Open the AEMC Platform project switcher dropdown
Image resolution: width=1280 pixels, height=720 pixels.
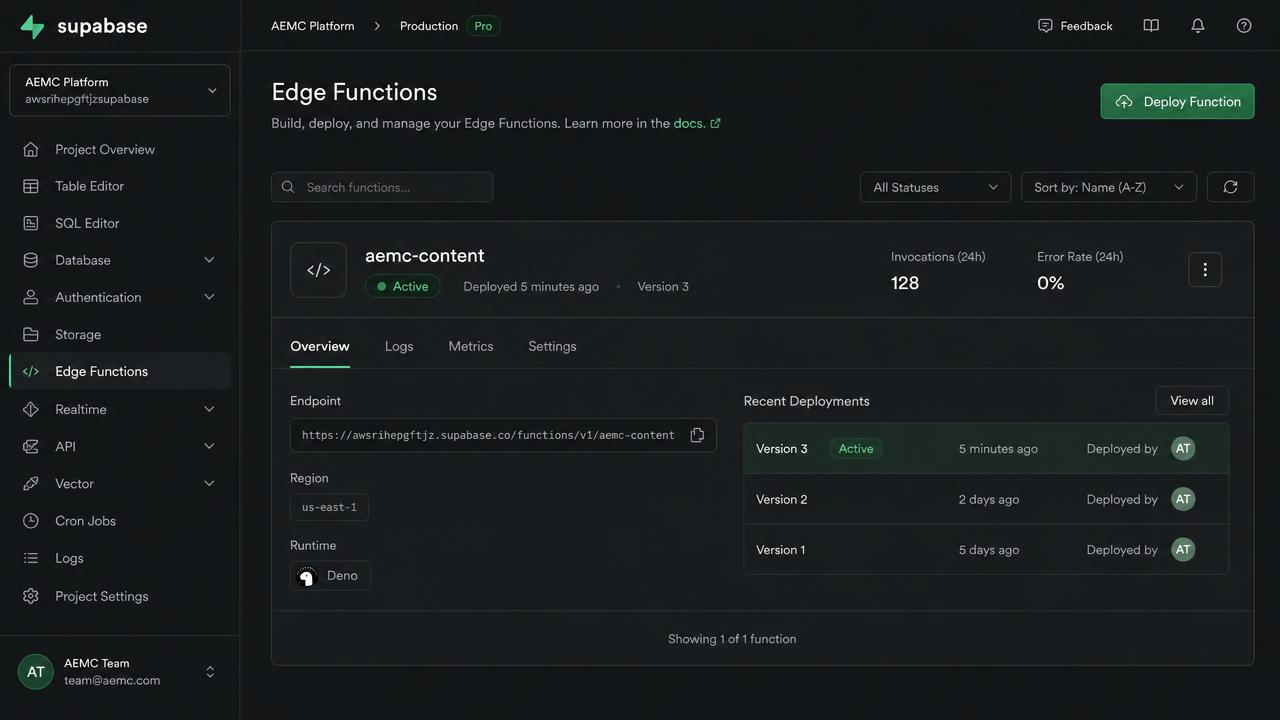pyautogui.click(x=120, y=90)
